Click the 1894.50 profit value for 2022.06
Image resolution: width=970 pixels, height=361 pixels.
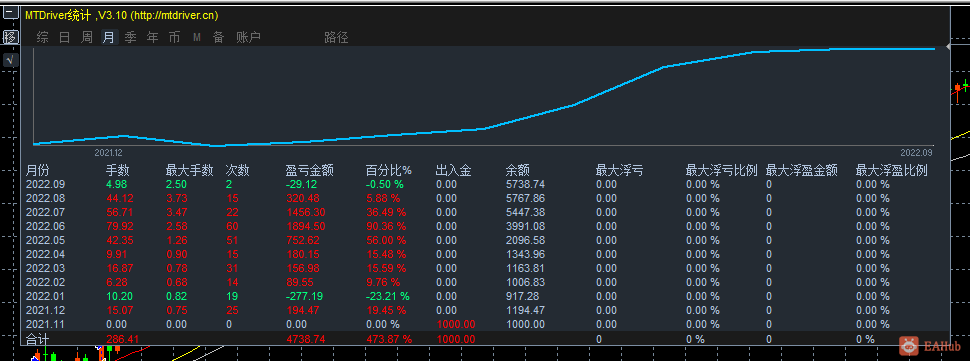click(306, 226)
